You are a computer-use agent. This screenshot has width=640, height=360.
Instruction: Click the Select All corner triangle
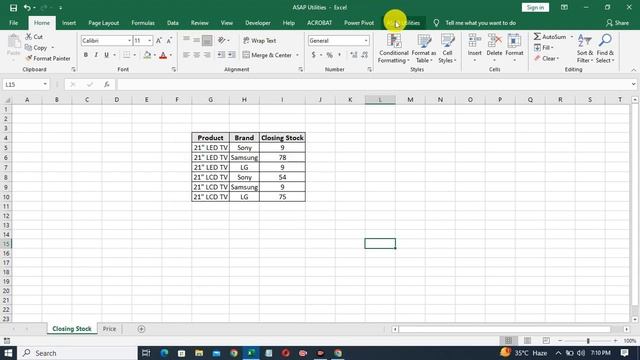point(6,100)
